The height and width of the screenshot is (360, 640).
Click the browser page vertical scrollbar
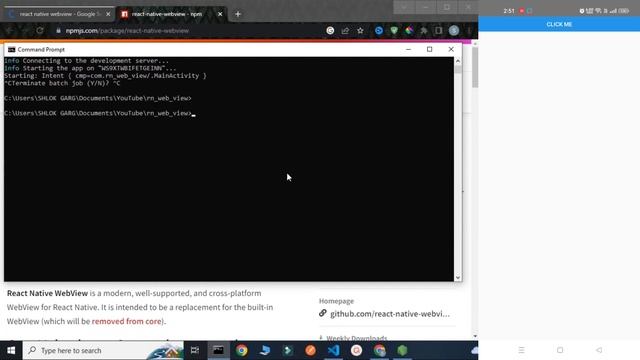(475, 67)
